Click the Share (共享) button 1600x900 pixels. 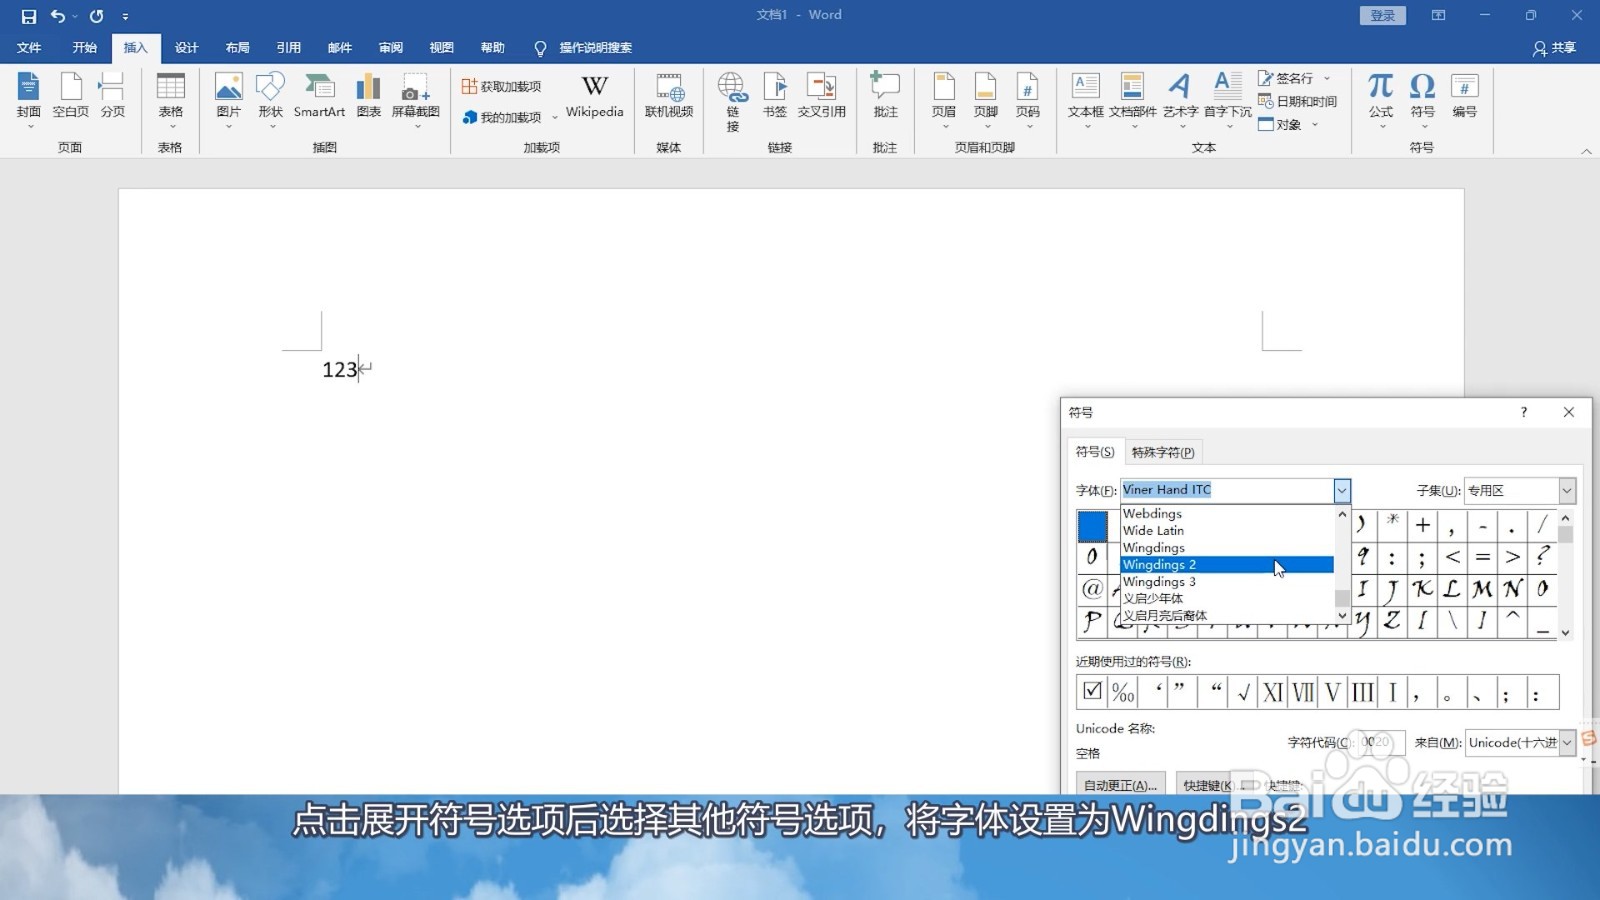point(1554,48)
